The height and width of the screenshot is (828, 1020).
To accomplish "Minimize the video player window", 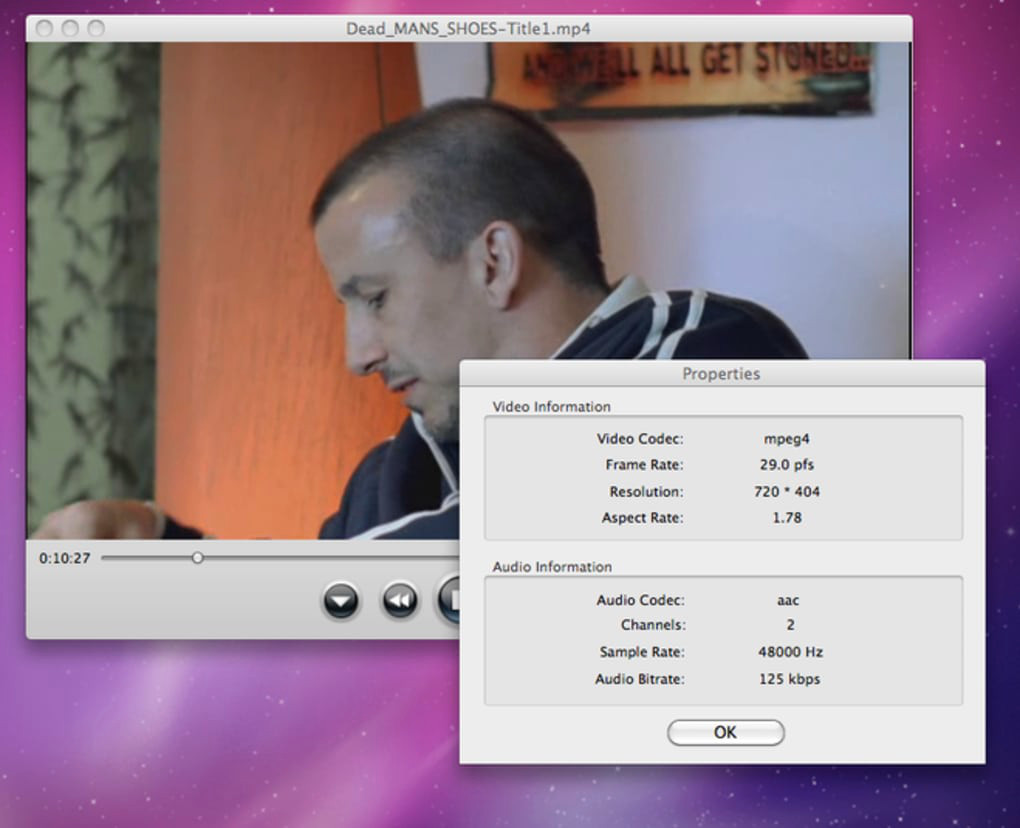I will pyautogui.click(x=70, y=29).
